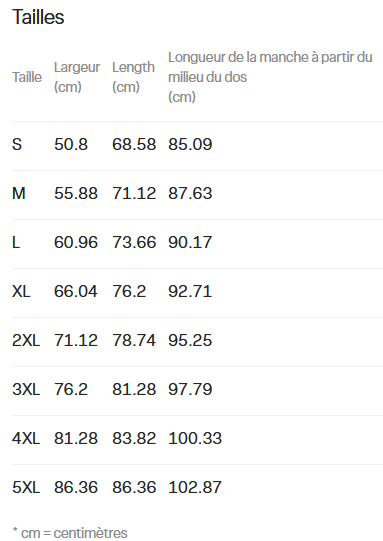Image resolution: width=383 pixels, height=541 pixels.
Task: Select the XL size row label
Action: pos(21,291)
